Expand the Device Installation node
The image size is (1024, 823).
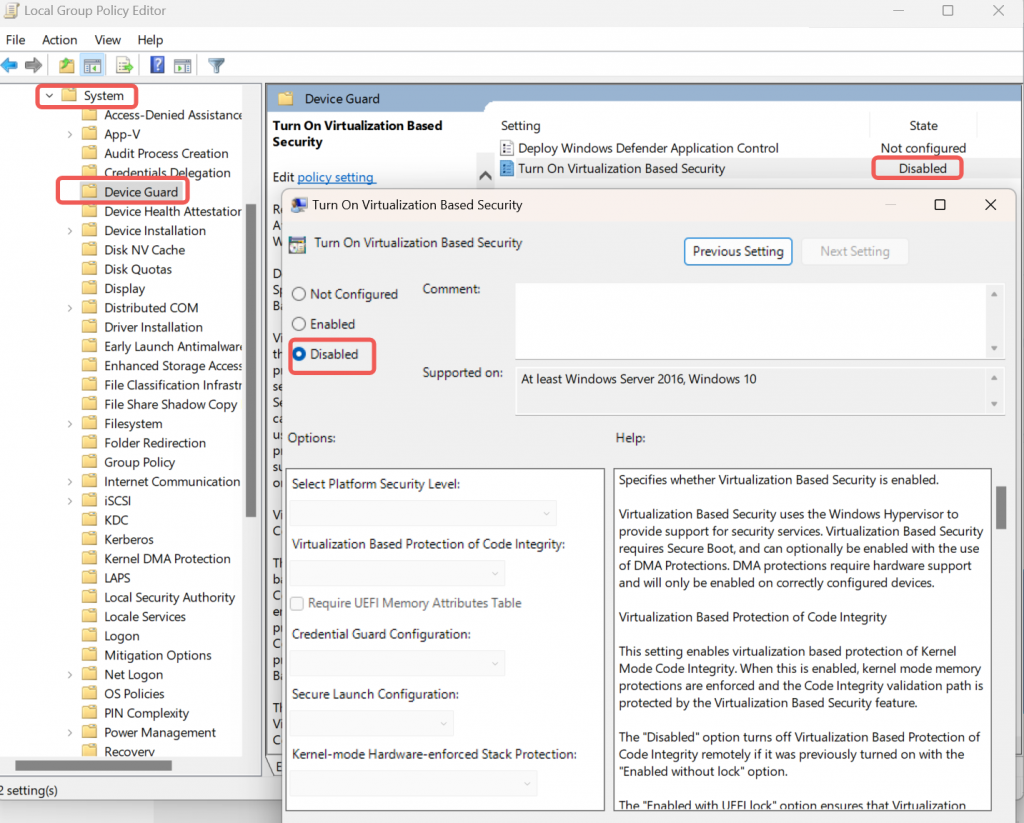69,231
